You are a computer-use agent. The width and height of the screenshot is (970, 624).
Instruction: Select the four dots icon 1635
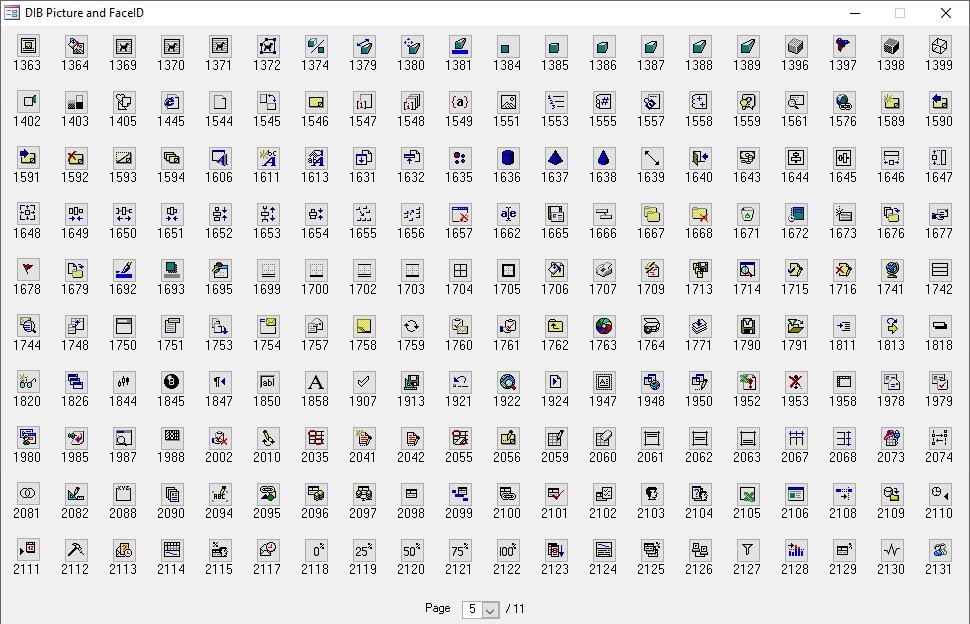pyautogui.click(x=459, y=158)
